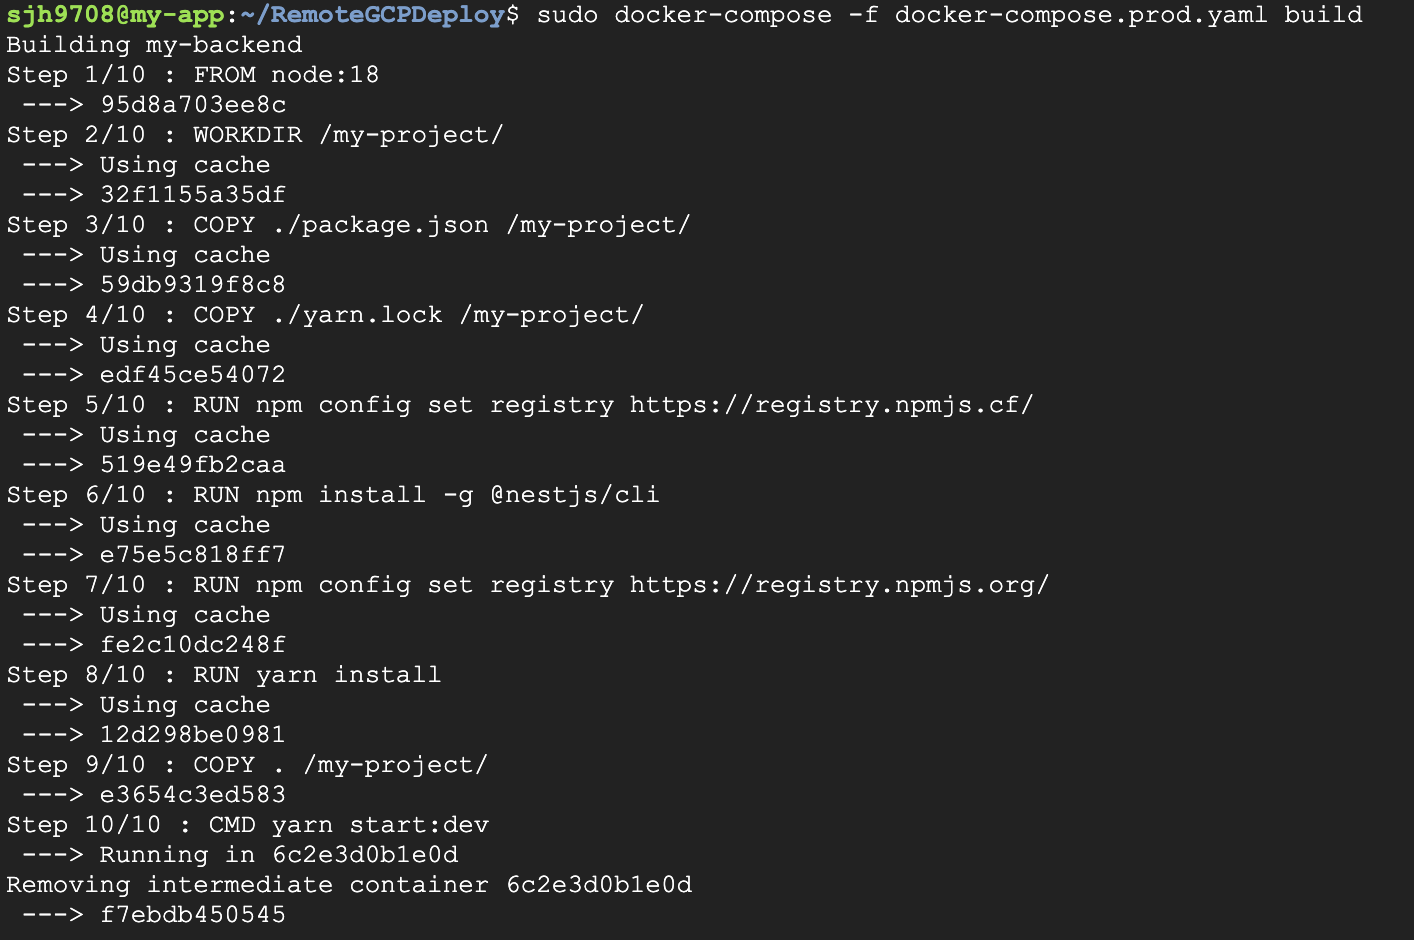Click the URL 'https://registry.npmjs.cf/'
The image size is (1414, 940).
[832, 405]
